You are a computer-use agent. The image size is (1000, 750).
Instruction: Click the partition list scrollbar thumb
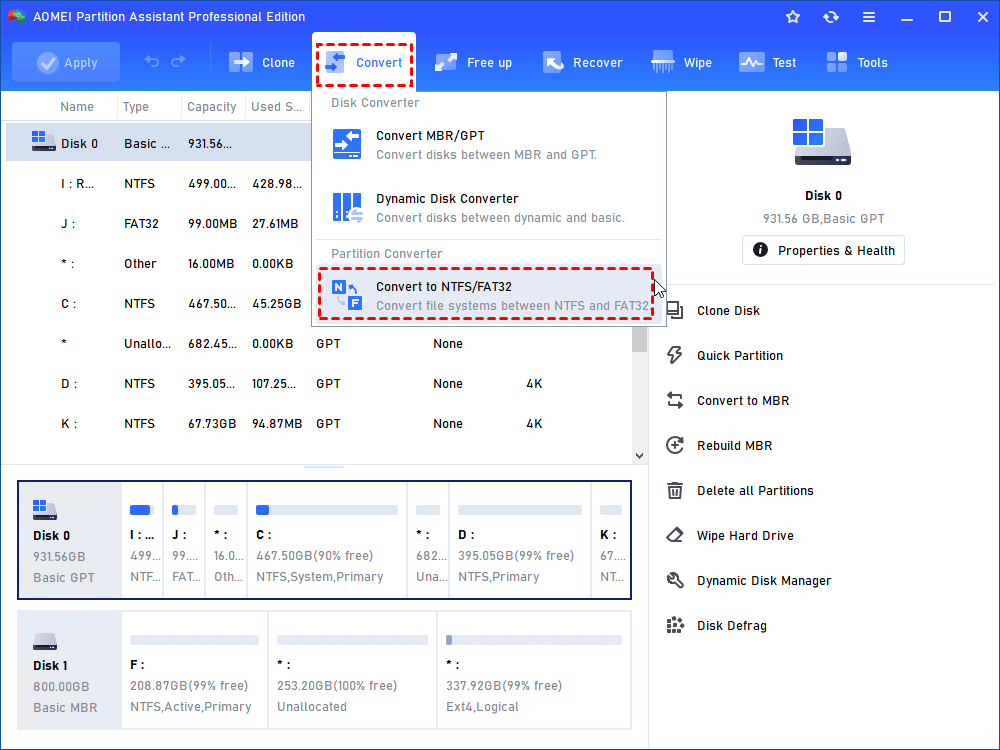(639, 339)
